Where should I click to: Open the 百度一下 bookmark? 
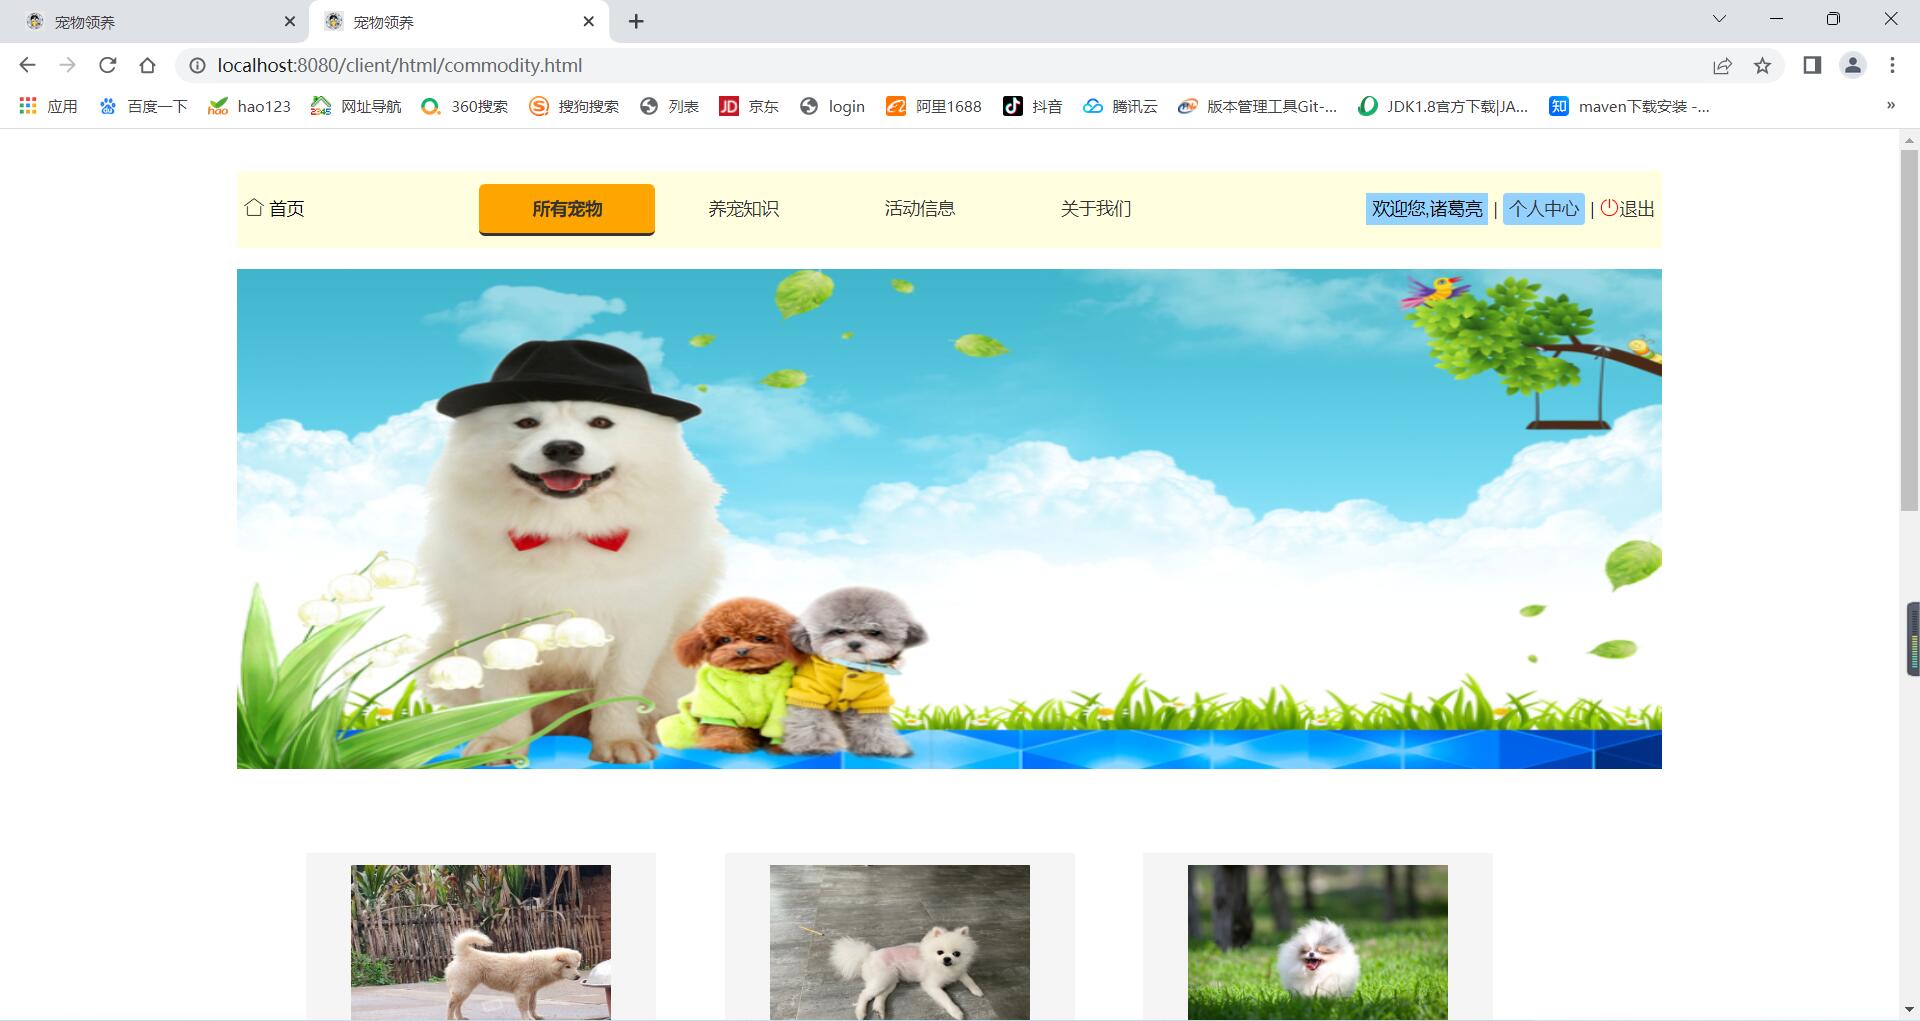point(143,106)
